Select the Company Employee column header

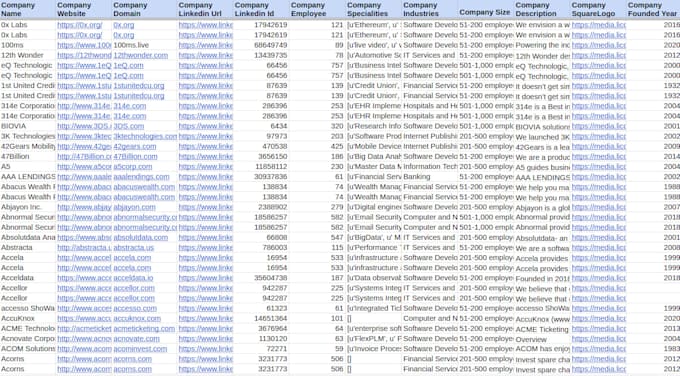(318, 9)
